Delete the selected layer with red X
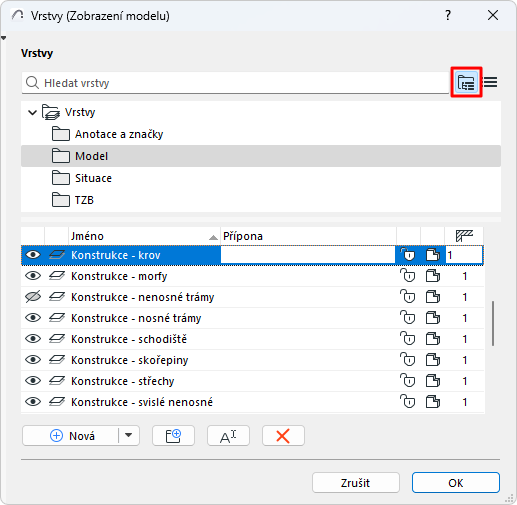The width and height of the screenshot is (517, 505). [283, 436]
